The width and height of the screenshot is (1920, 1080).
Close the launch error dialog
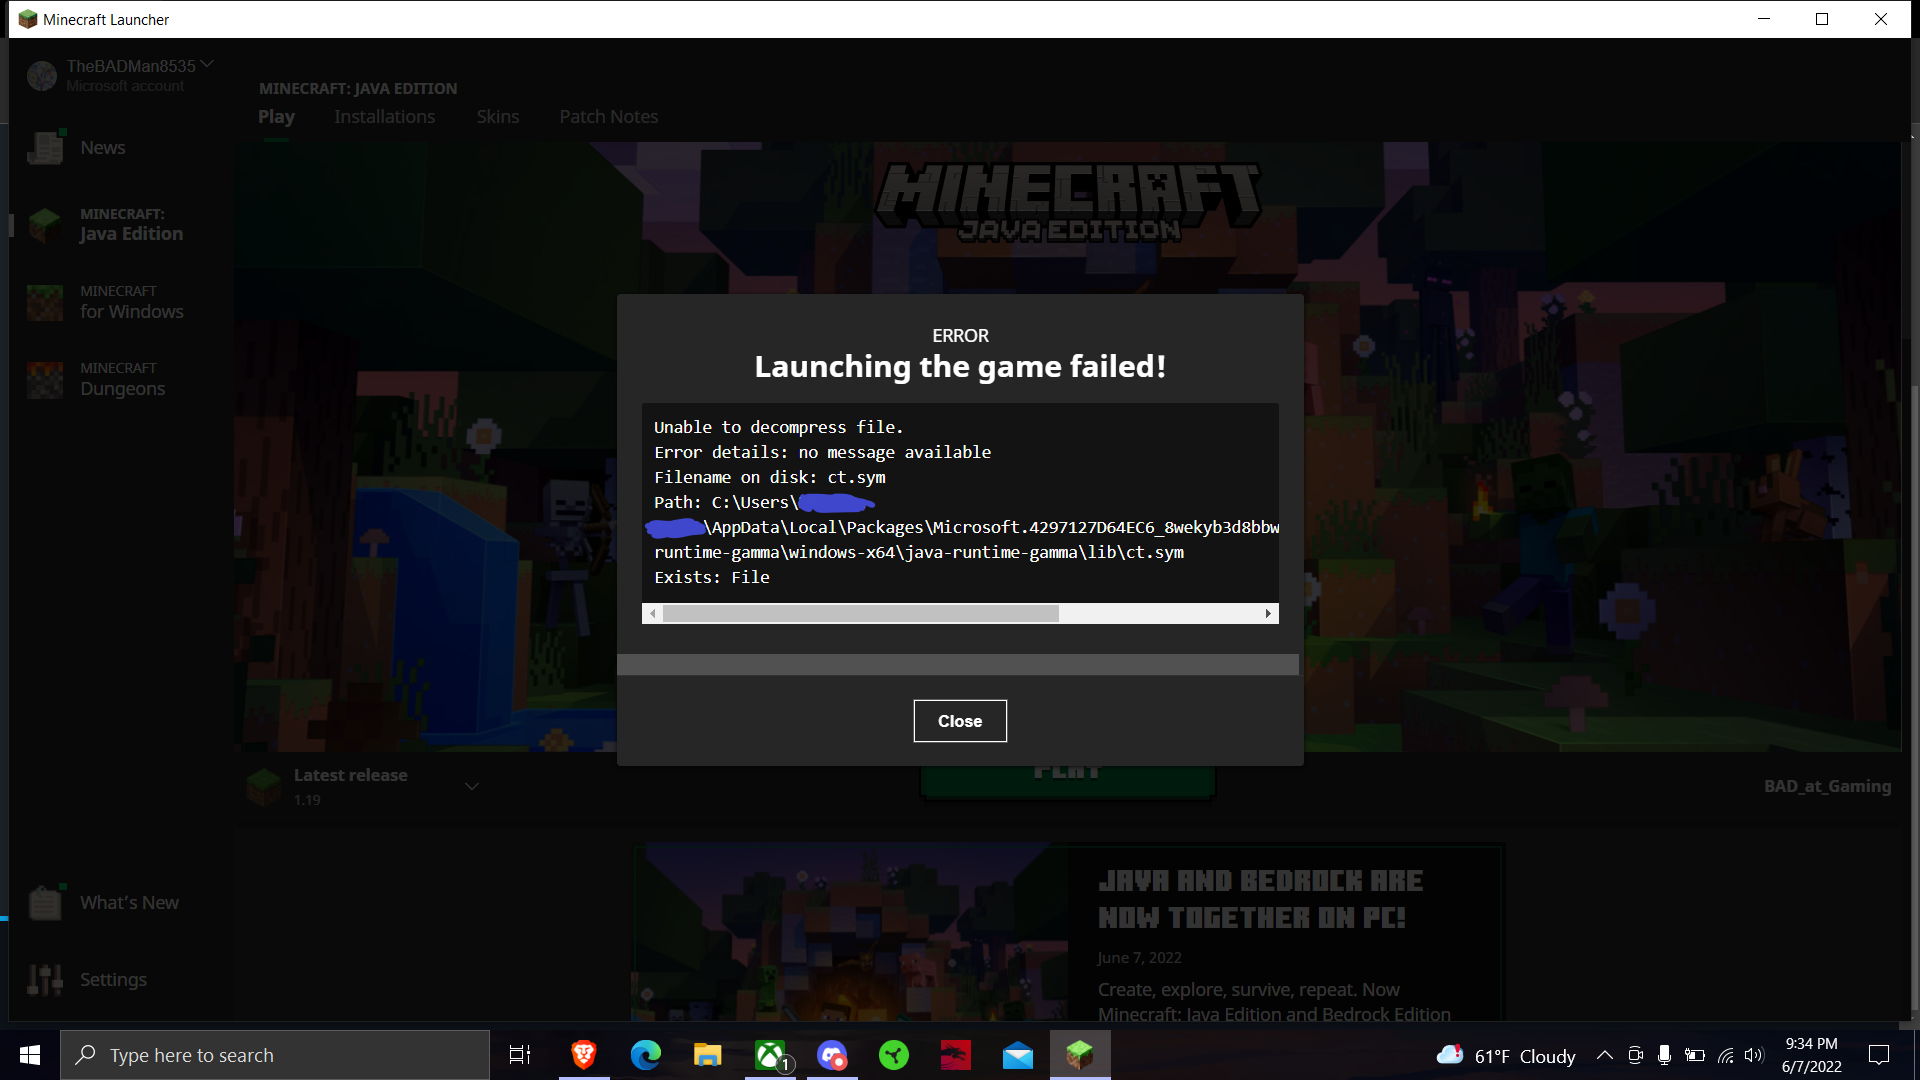959,721
